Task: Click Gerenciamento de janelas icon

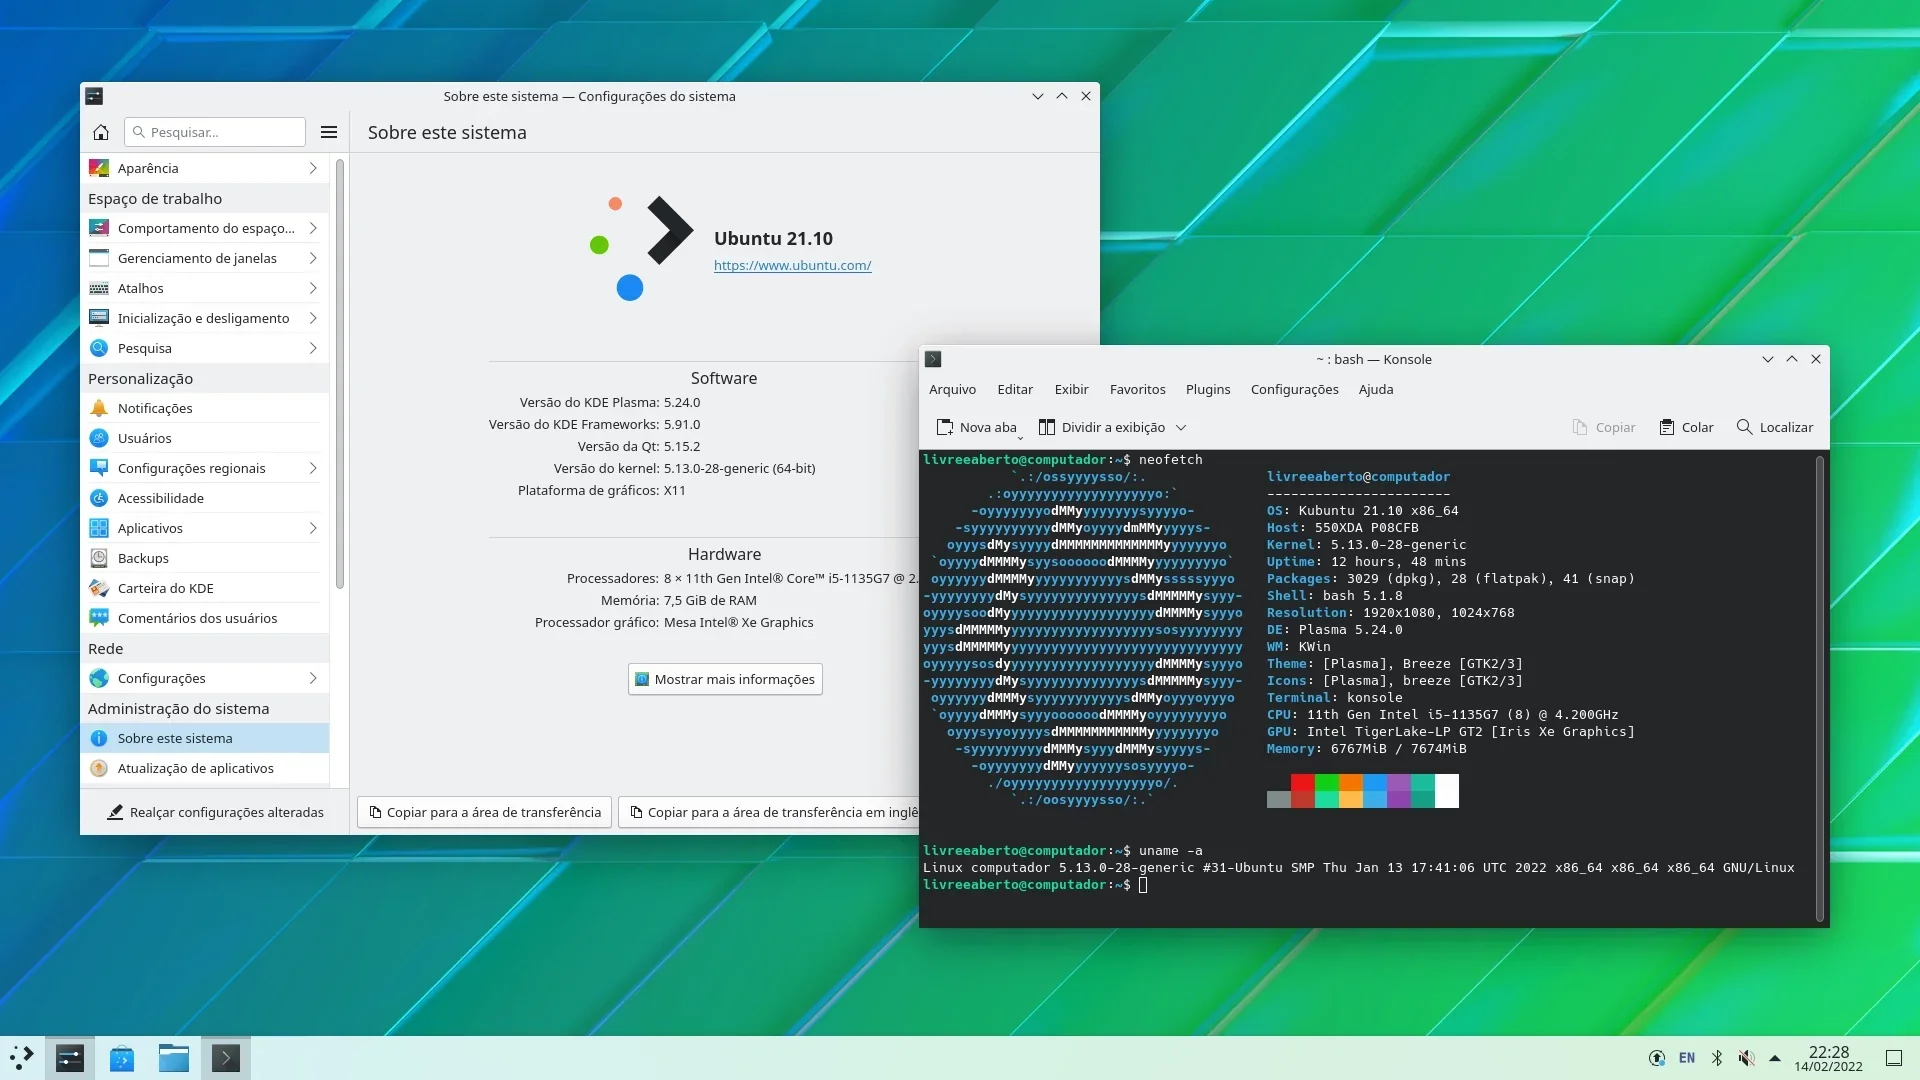Action: (99, 258)
